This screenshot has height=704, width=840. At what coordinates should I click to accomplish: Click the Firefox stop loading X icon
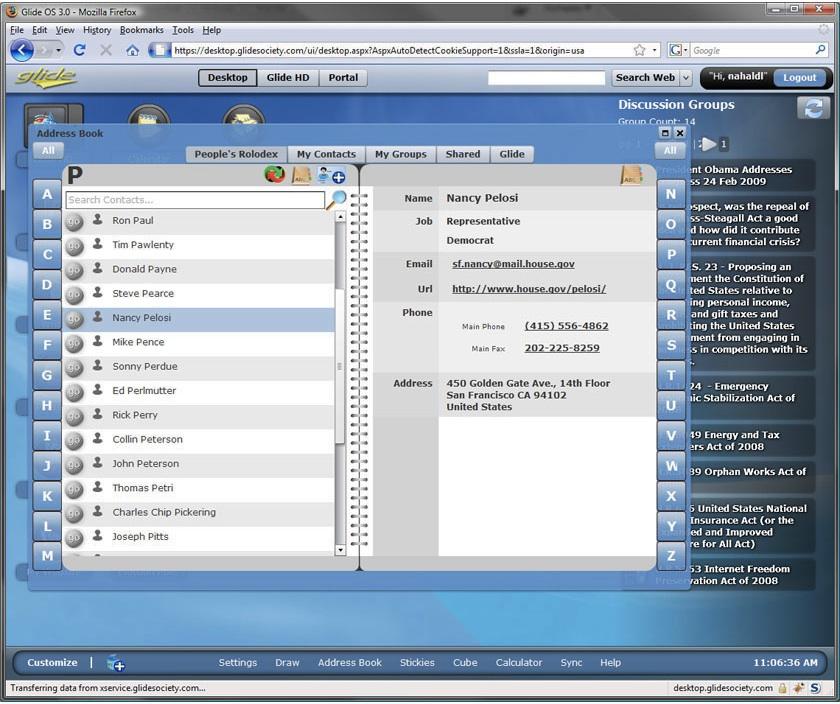pyautogui.click(x=106, y=50)
